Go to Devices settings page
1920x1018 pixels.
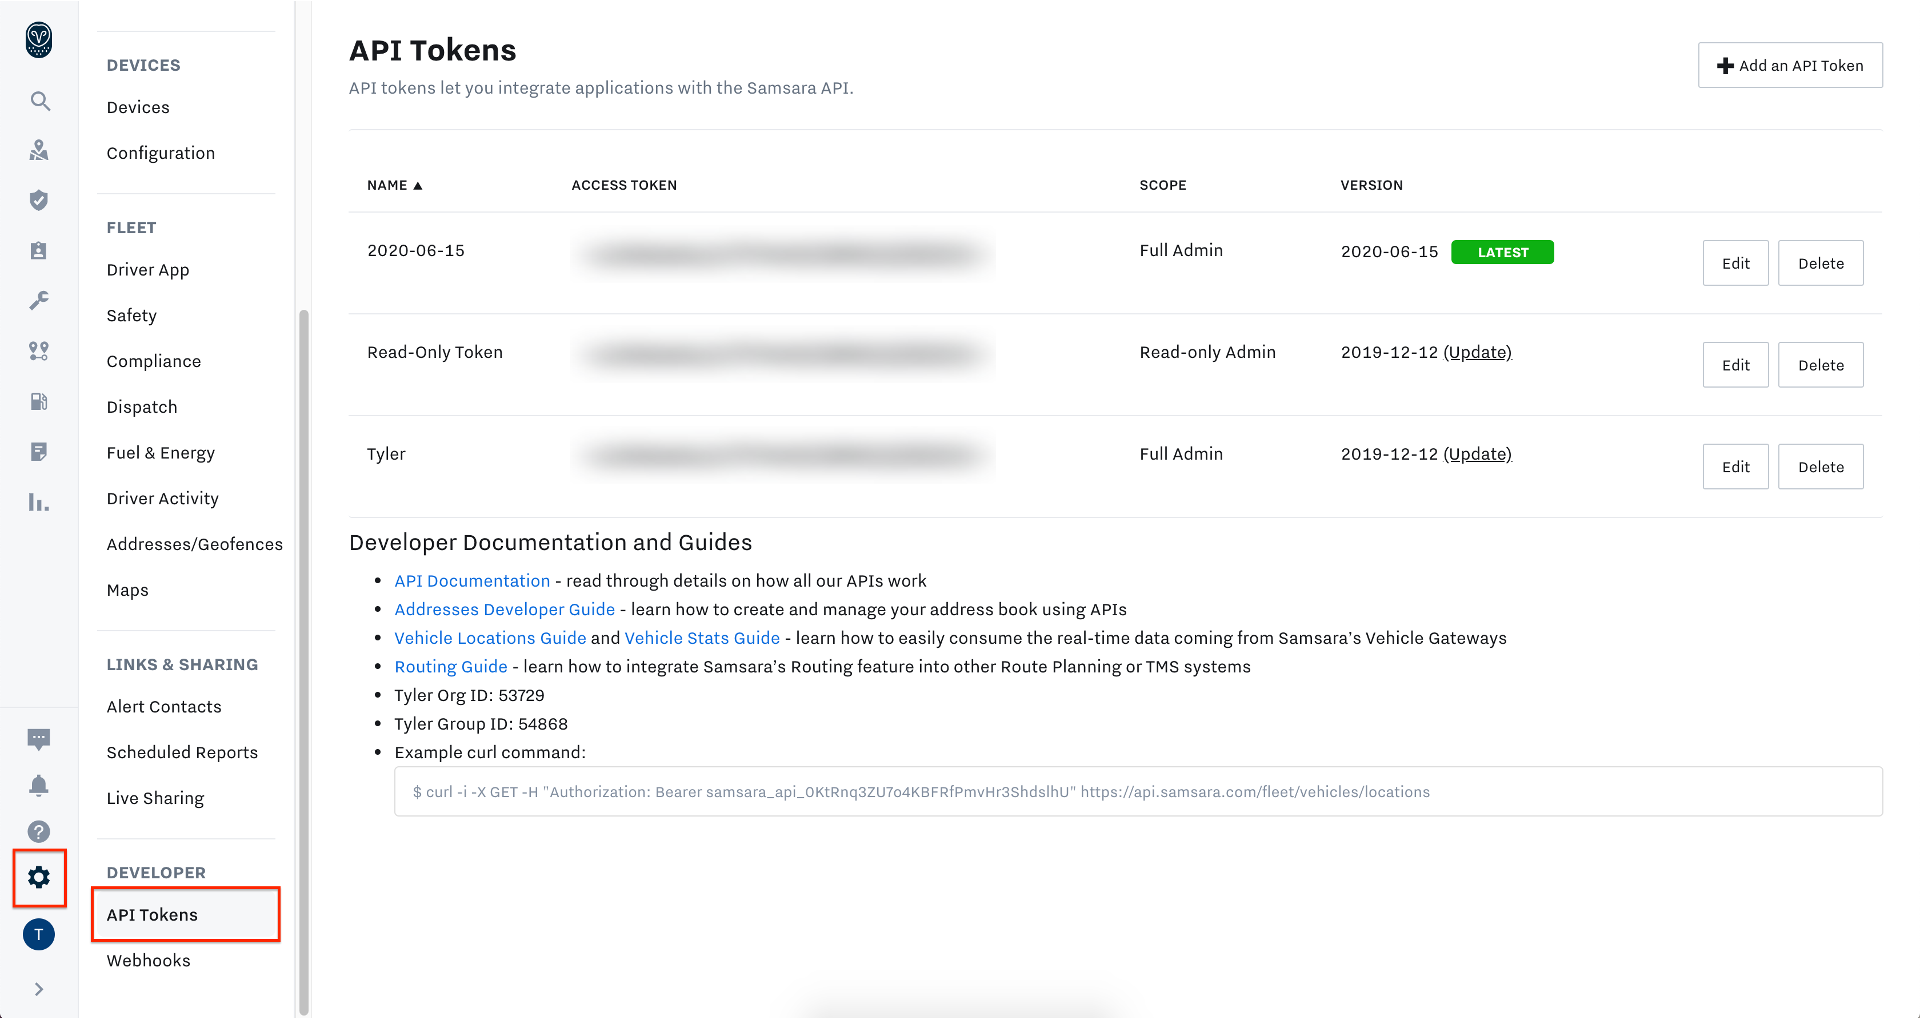pos(138,107)
